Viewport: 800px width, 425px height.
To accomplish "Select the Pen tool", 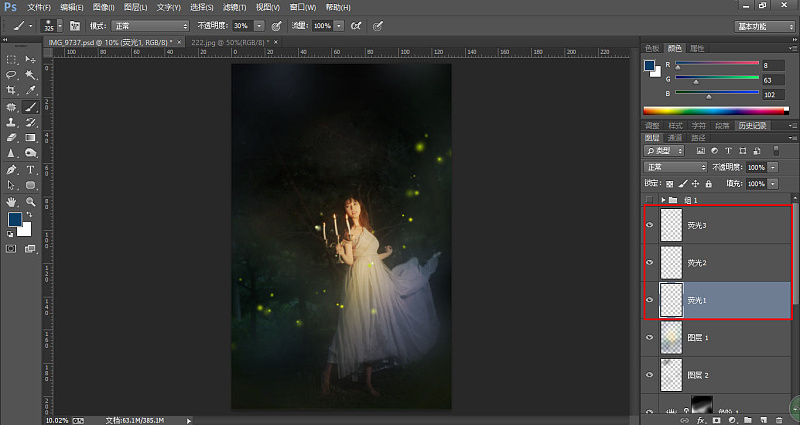I will [11, 170].
